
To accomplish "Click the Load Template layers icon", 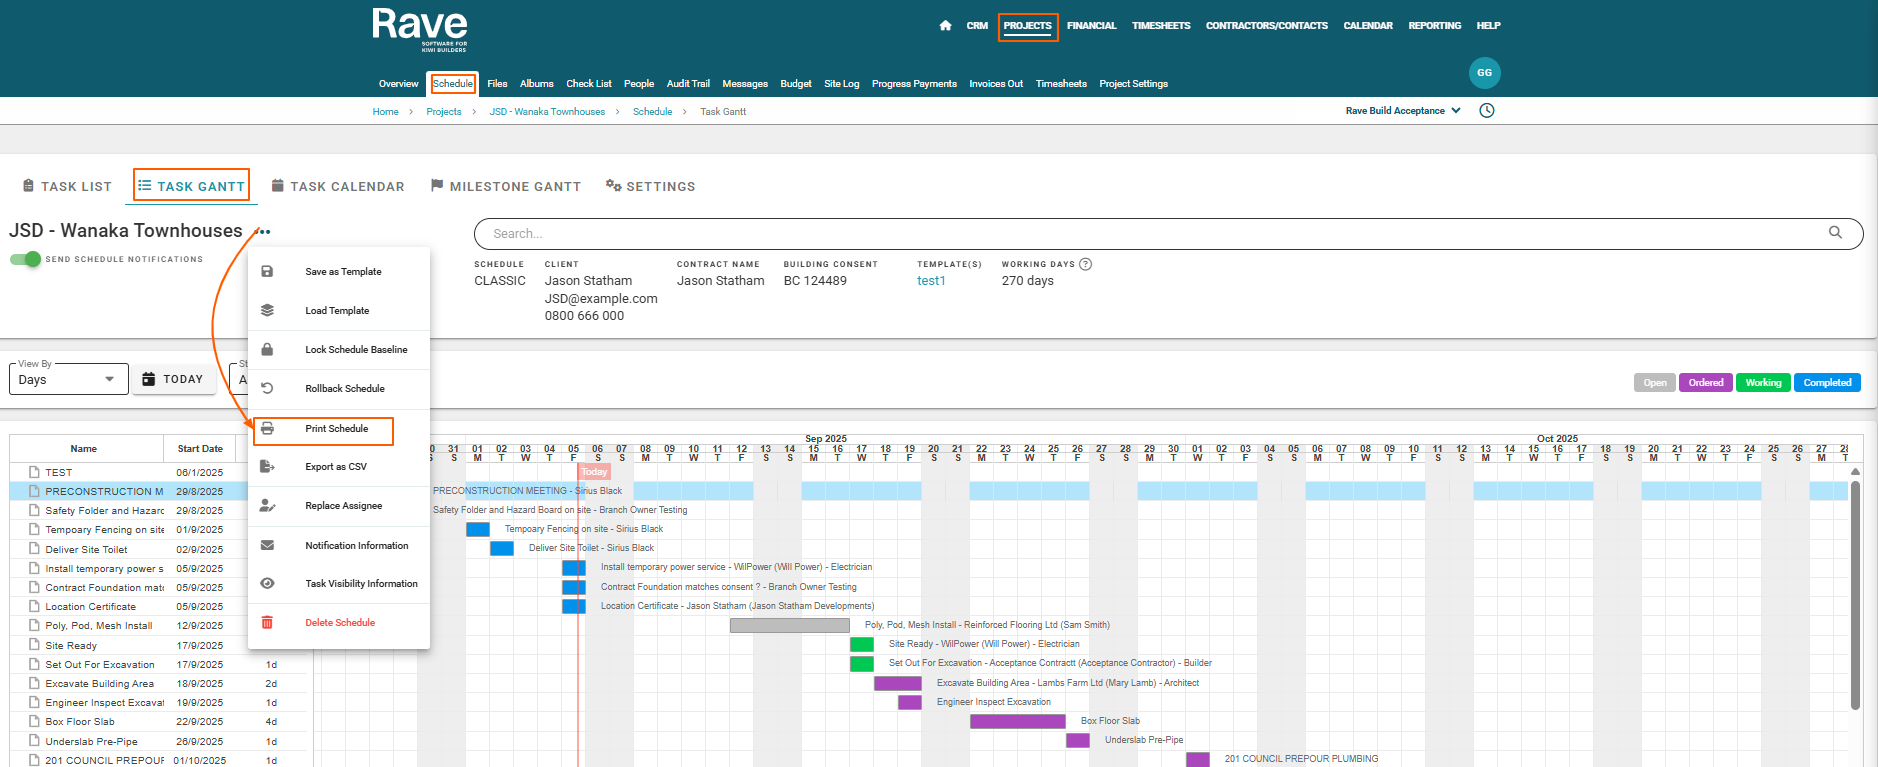I will pyautogui.click(x=267, y=311).
